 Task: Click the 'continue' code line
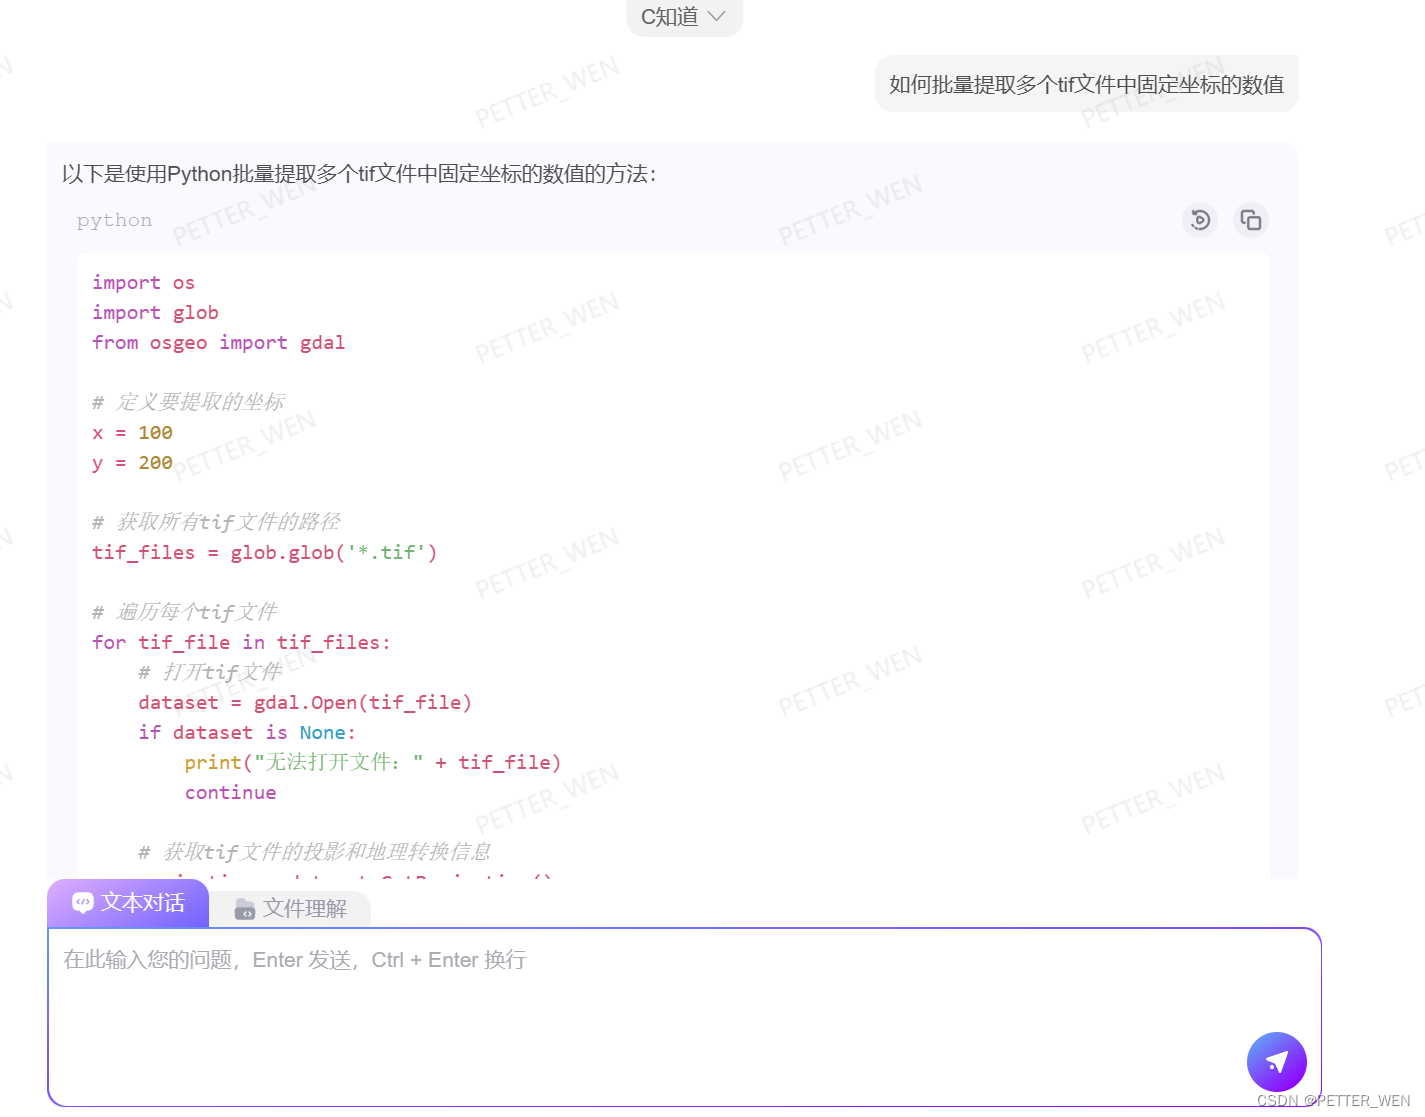(x=230, y=793)
